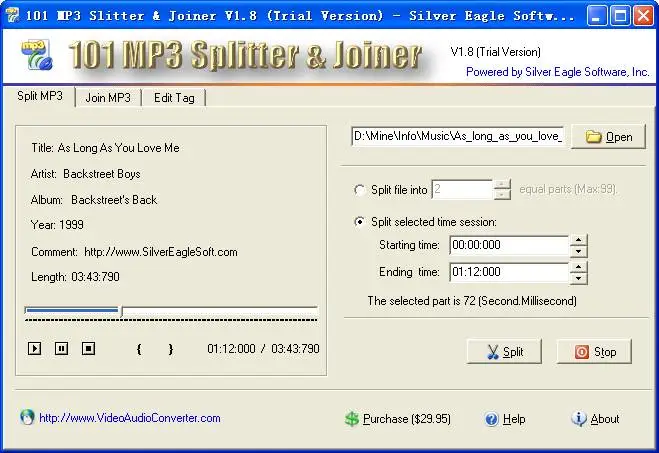Click "The selected part is 72" text

[422, 301]
